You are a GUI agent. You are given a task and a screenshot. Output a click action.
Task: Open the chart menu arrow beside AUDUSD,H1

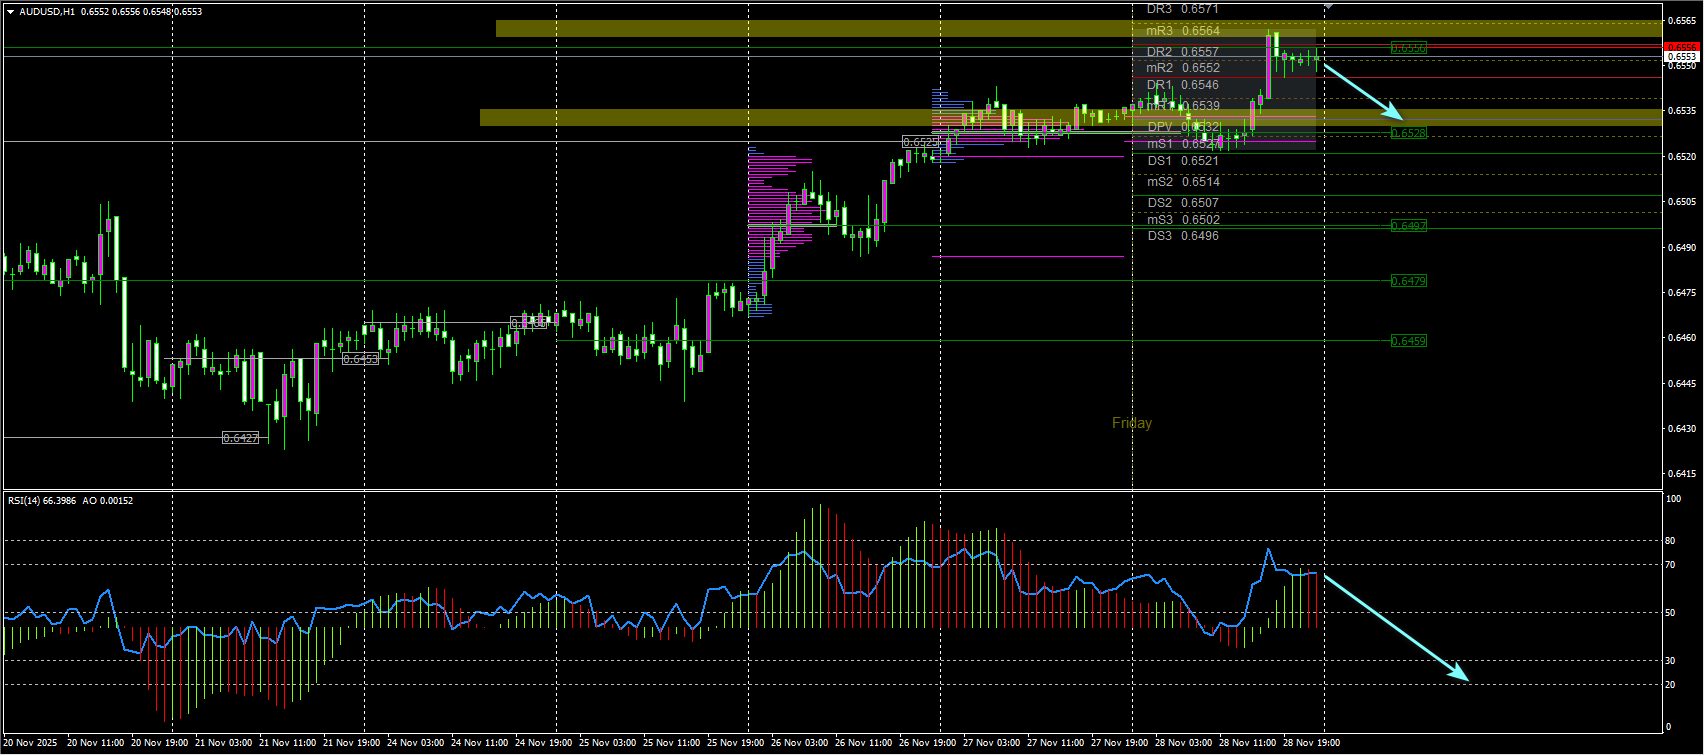point(10,12)
